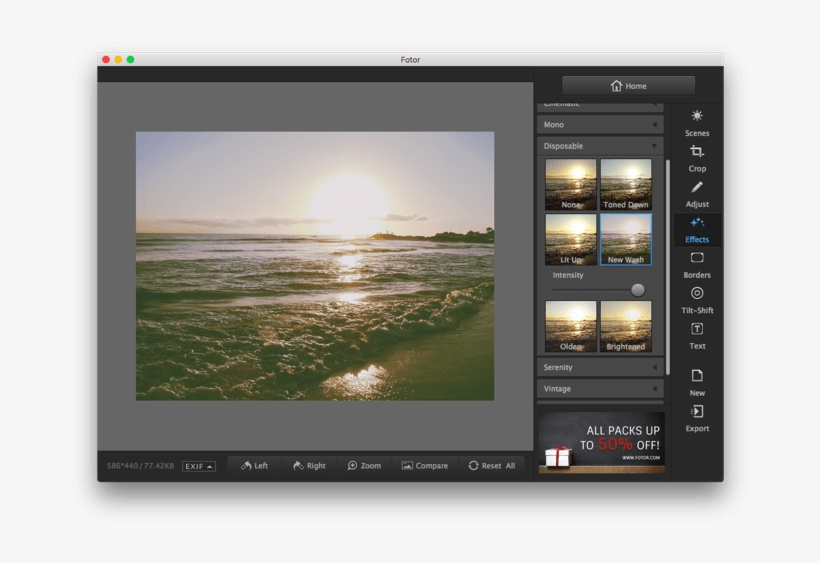Apply the Toned Down effect
Screen dimensions: 820x563
(625, 185)
